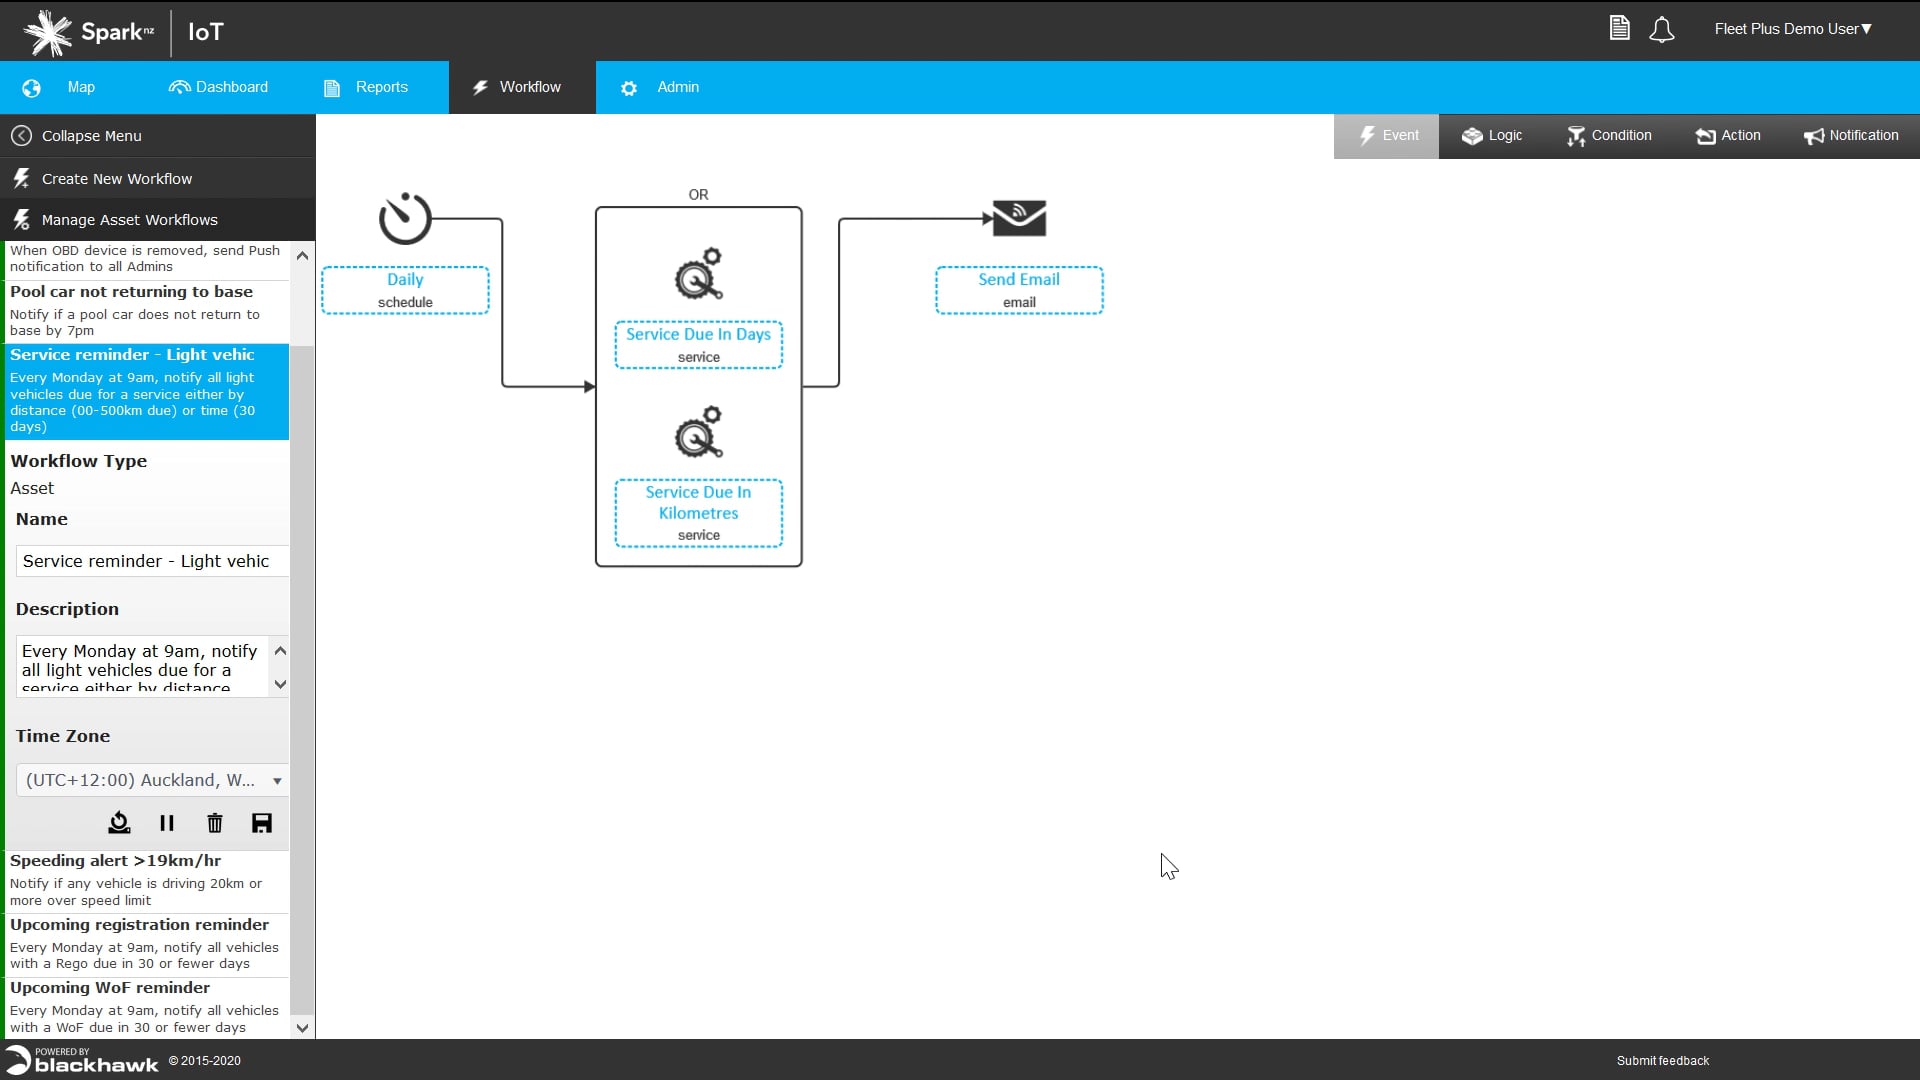Open the notifications bell icon
Screen dimensions: 1920x1080
point(1661,29)
